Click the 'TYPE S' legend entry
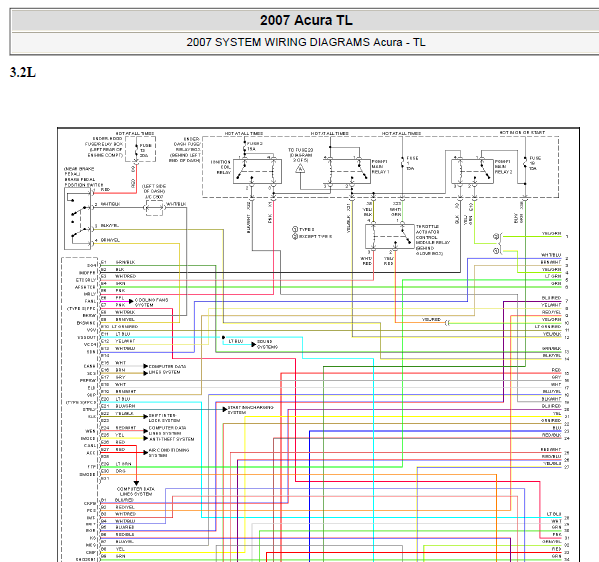This screenshot has height=562, width=599. [303, 229]
